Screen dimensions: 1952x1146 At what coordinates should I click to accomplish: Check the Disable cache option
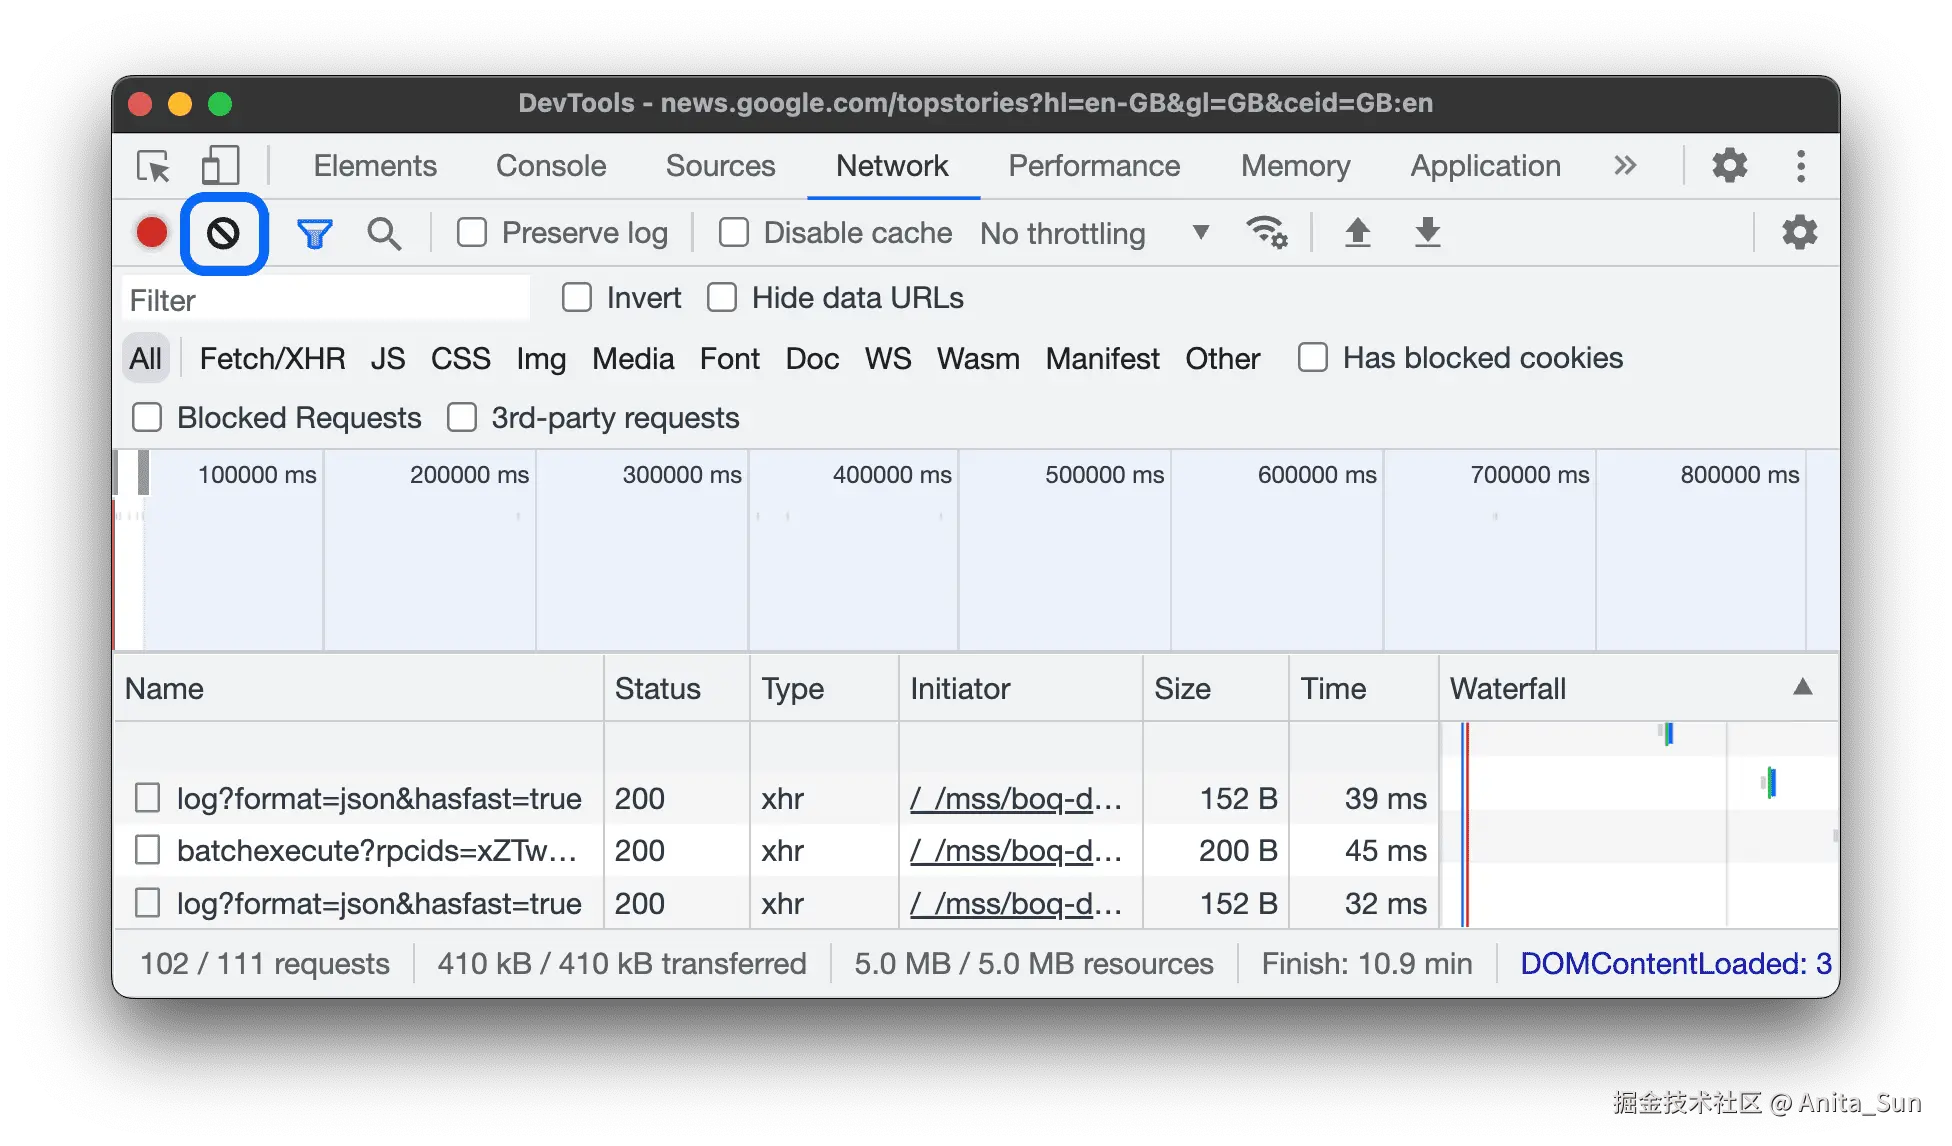point(734,233)
